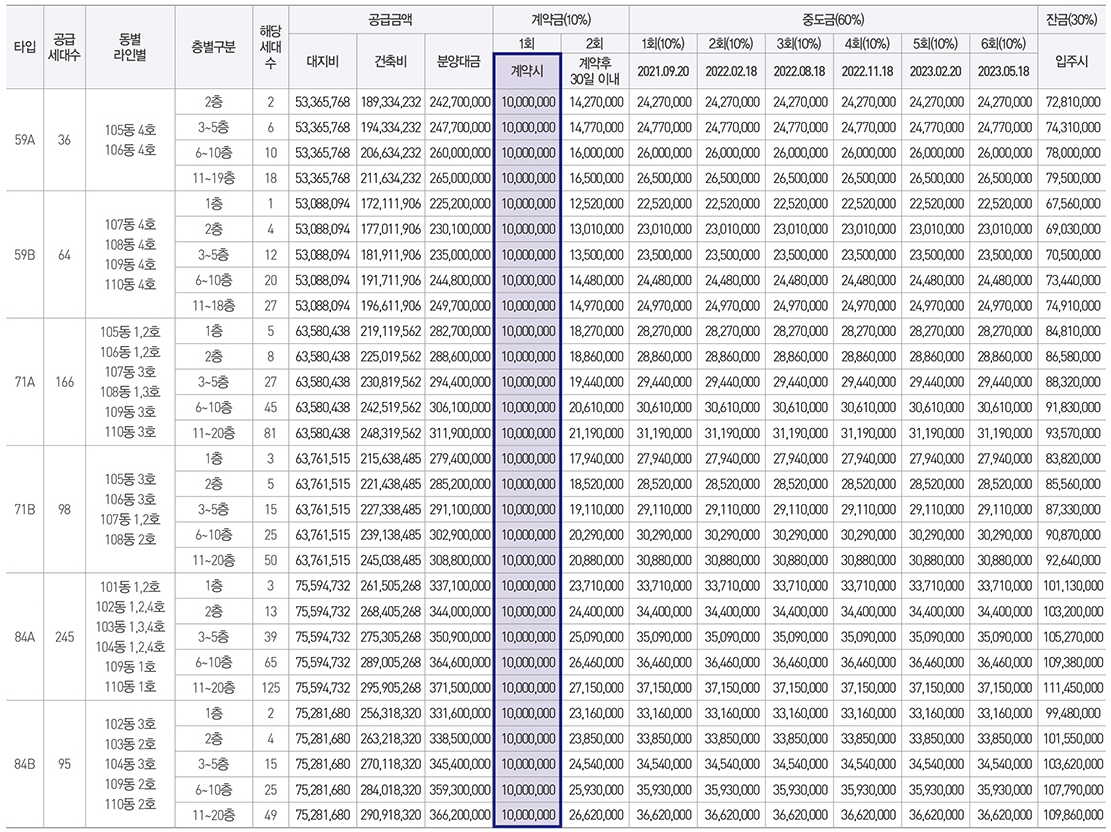Select the date 2023.02.20
Viewport: 1111px width, 832px height.
click(935, 71)
